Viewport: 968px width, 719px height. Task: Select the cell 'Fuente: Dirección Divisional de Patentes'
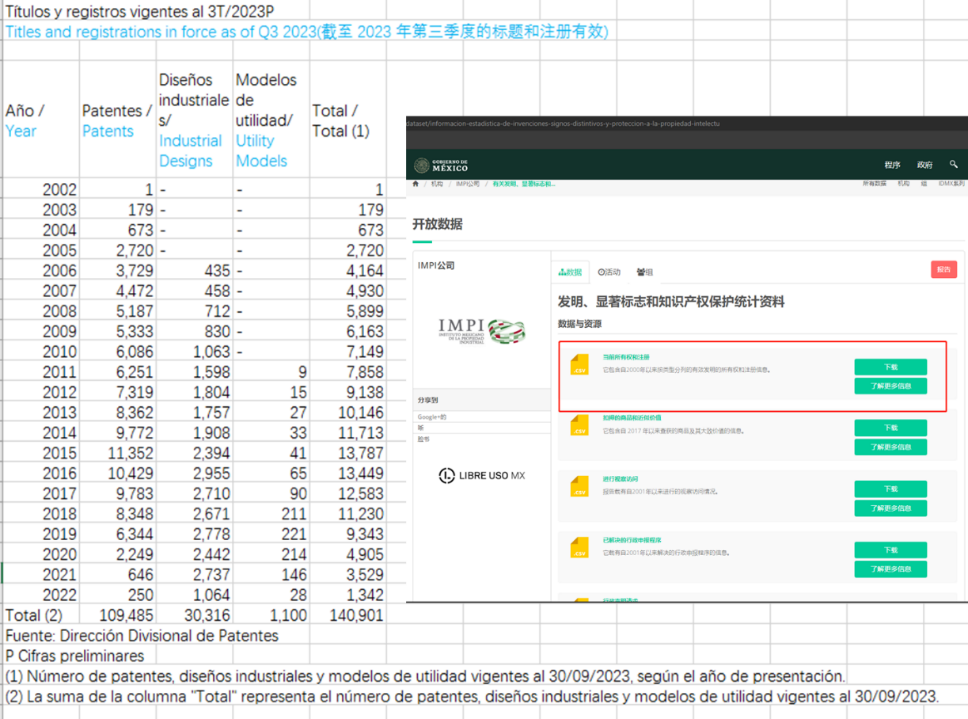click(x=142, y=636)
